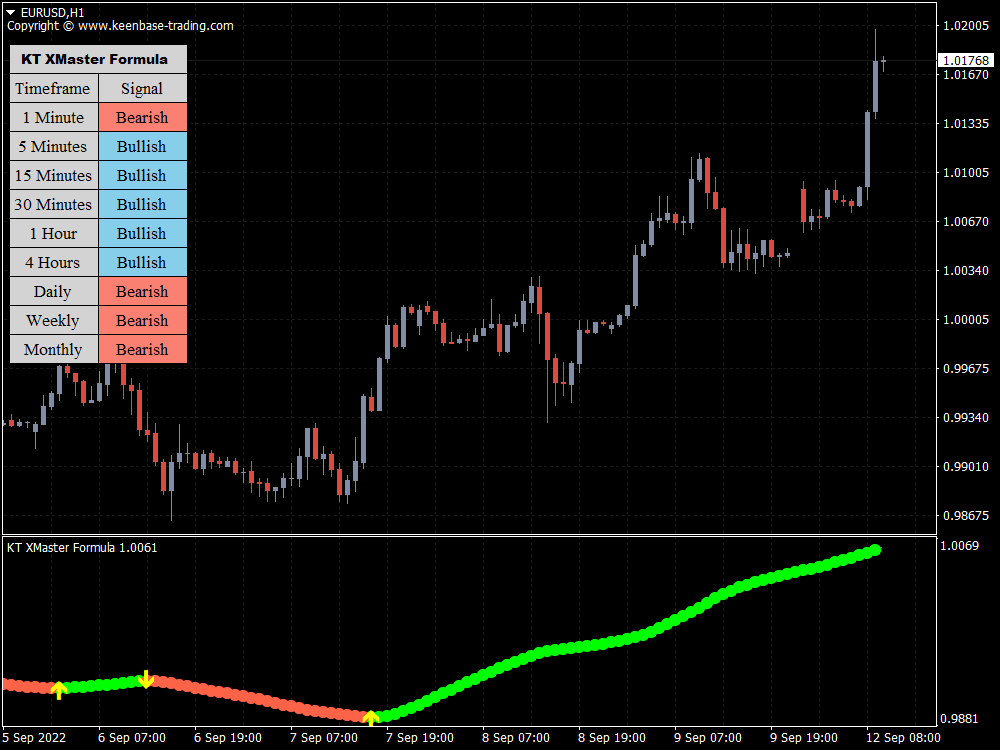Click the KT XMaster Formula 1.0061 indicator label
This screenshot has height=750, width=1000.
[x=82, y=548]
